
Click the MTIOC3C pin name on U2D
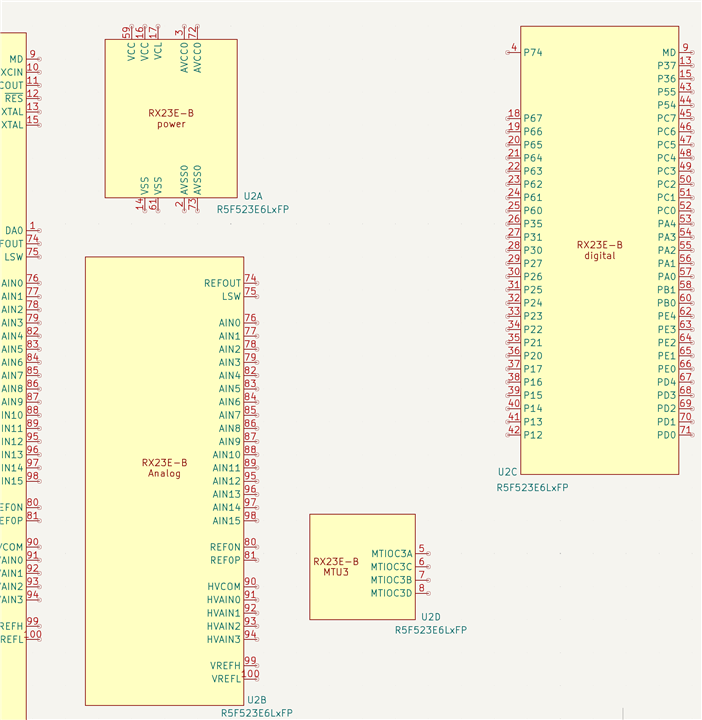(392, 567)
